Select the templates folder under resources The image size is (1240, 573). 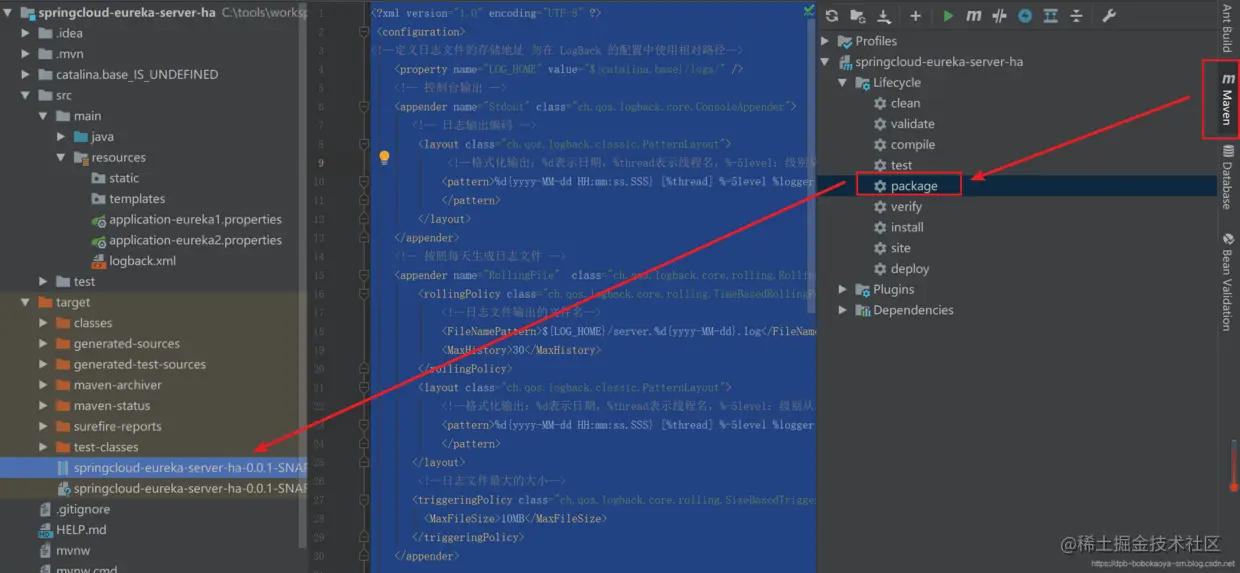(128, 199)
